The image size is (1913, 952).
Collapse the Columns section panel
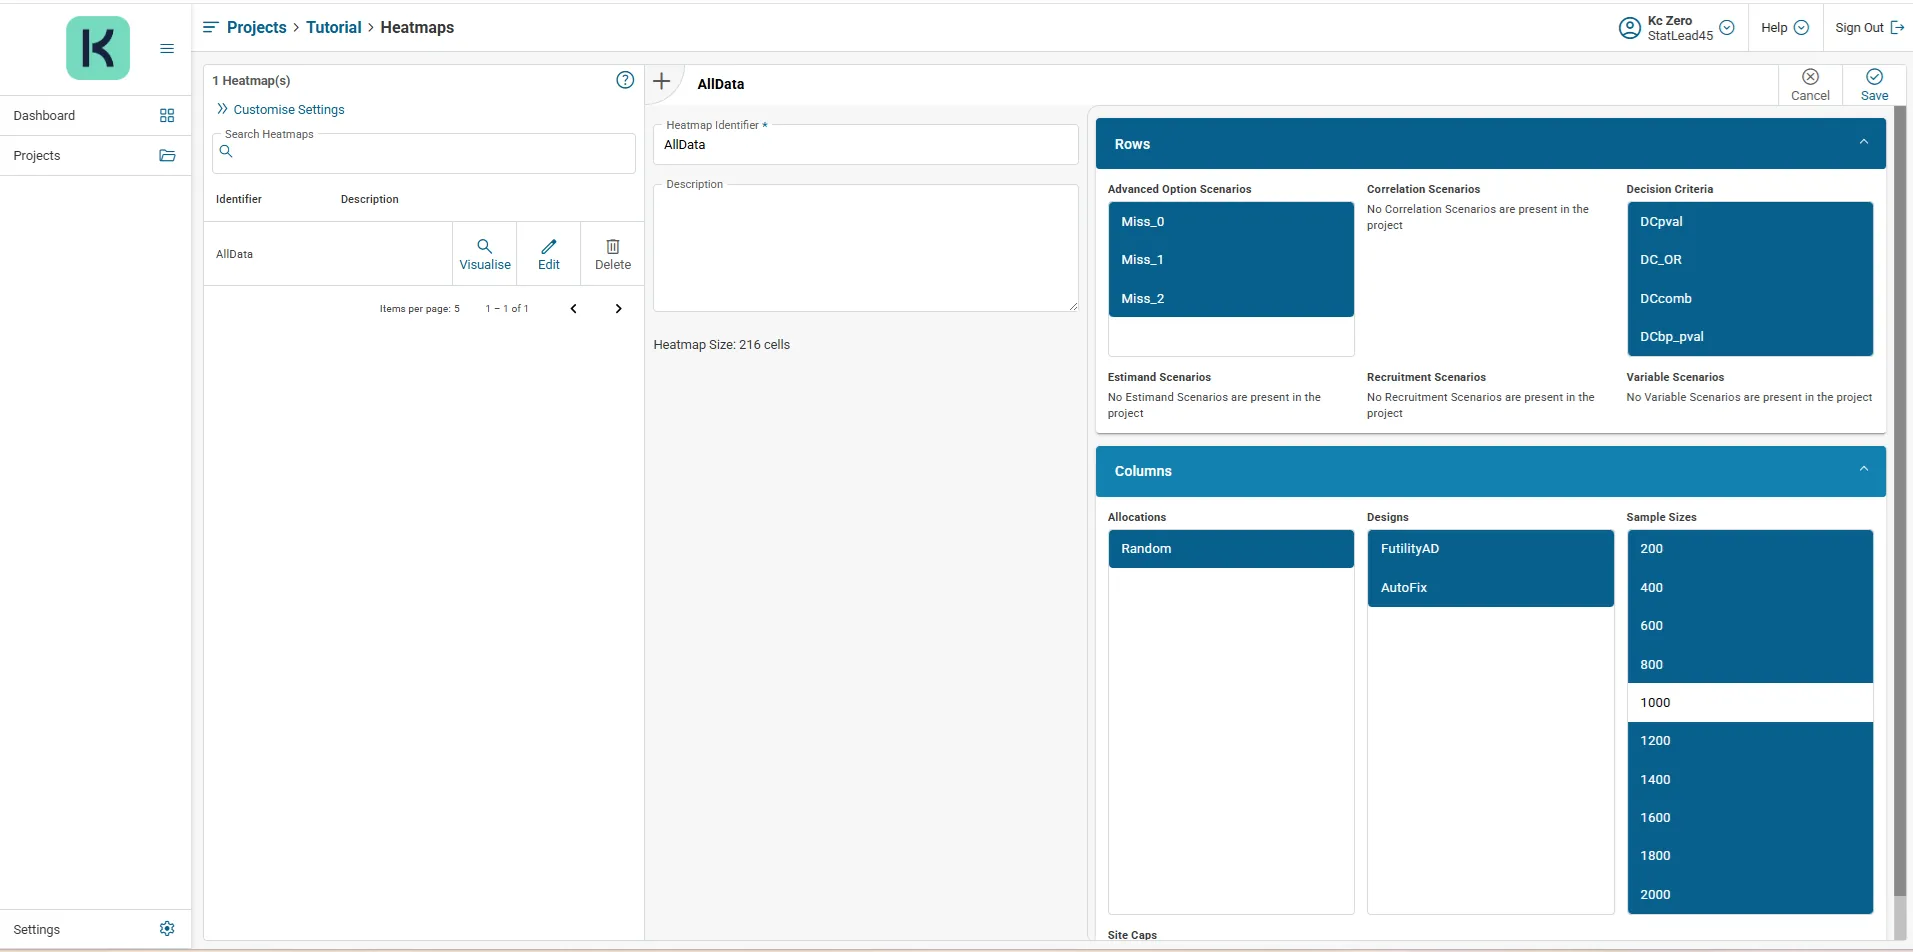(1863, 470)
